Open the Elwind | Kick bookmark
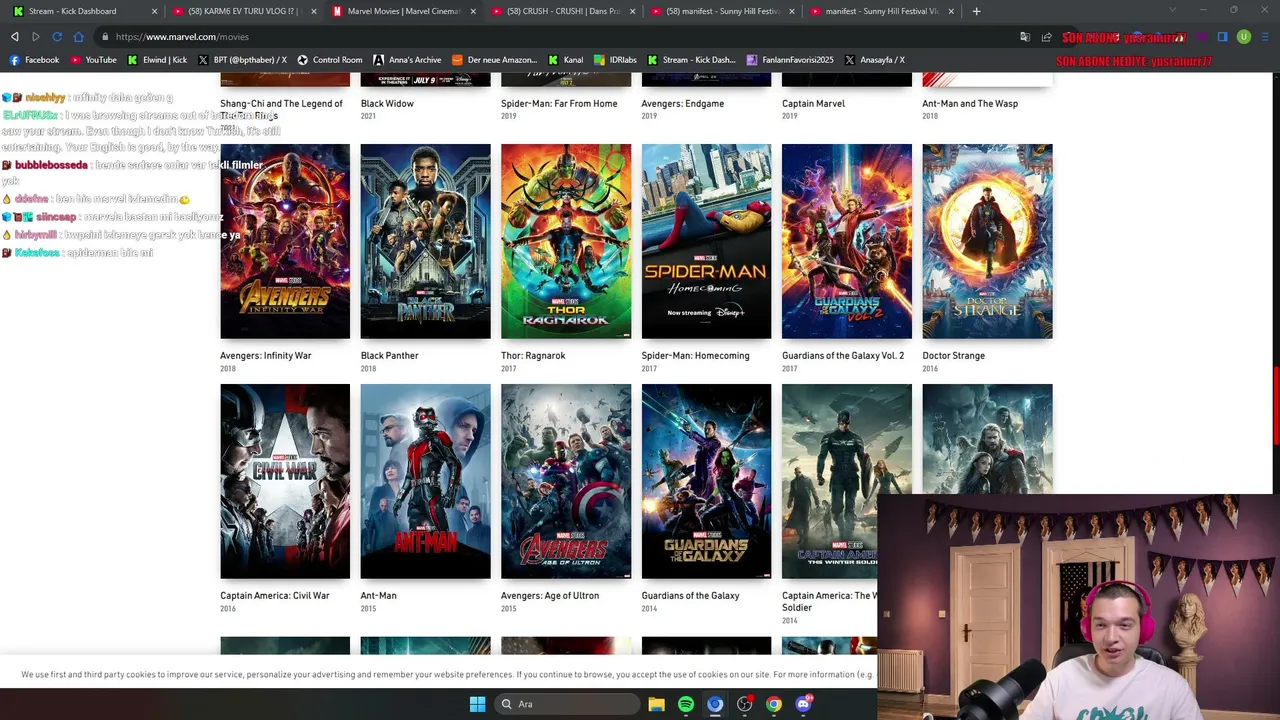The image size is (1280, 720). pyautogui.click(x=157, y=60)
